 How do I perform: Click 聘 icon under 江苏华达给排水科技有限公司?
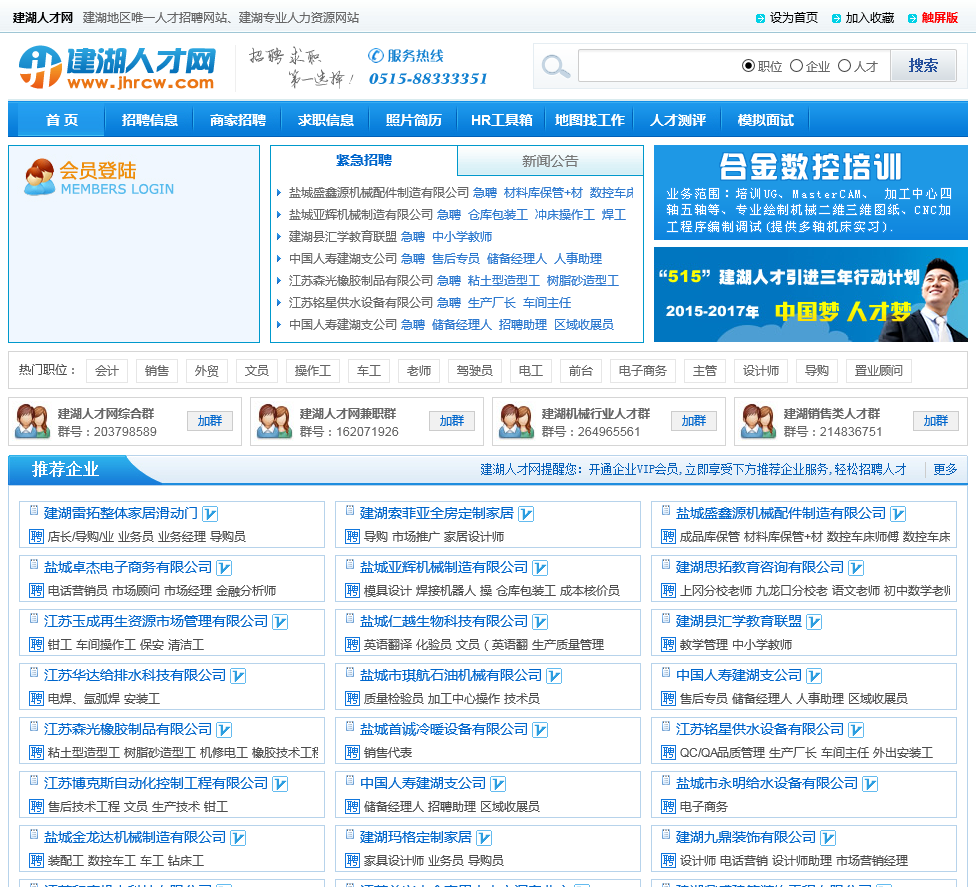(37, 699)
